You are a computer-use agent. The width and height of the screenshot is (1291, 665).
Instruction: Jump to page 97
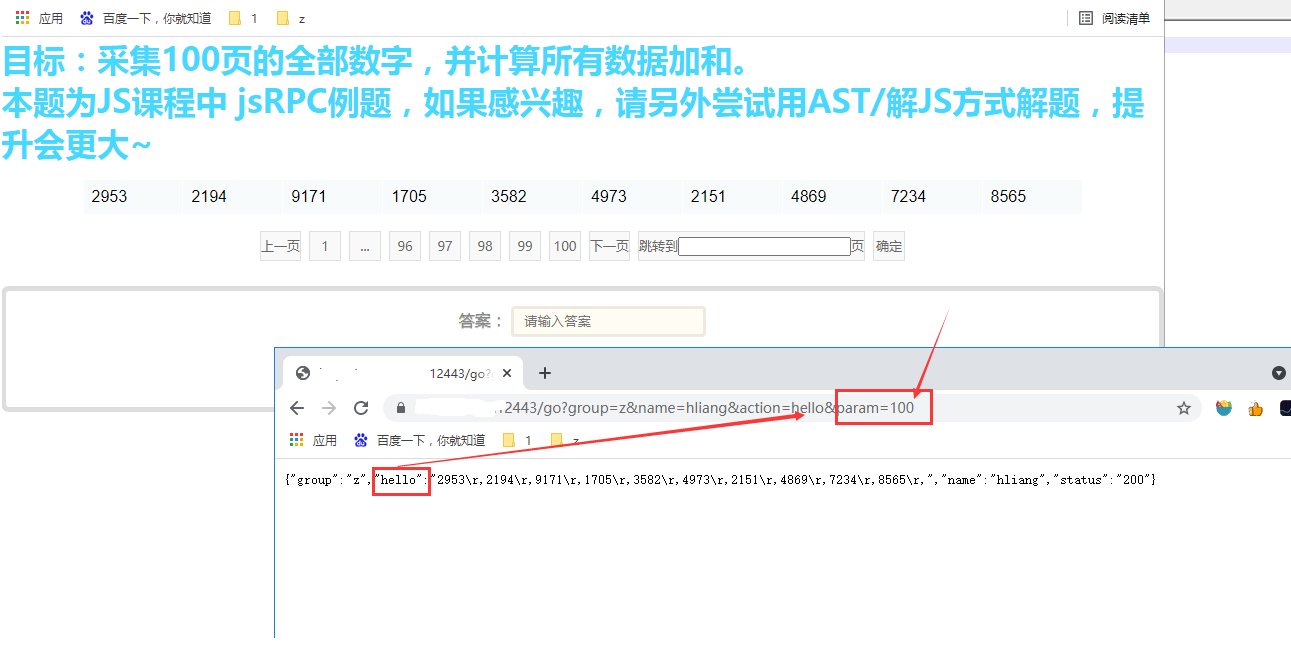[x=445, y=246]
